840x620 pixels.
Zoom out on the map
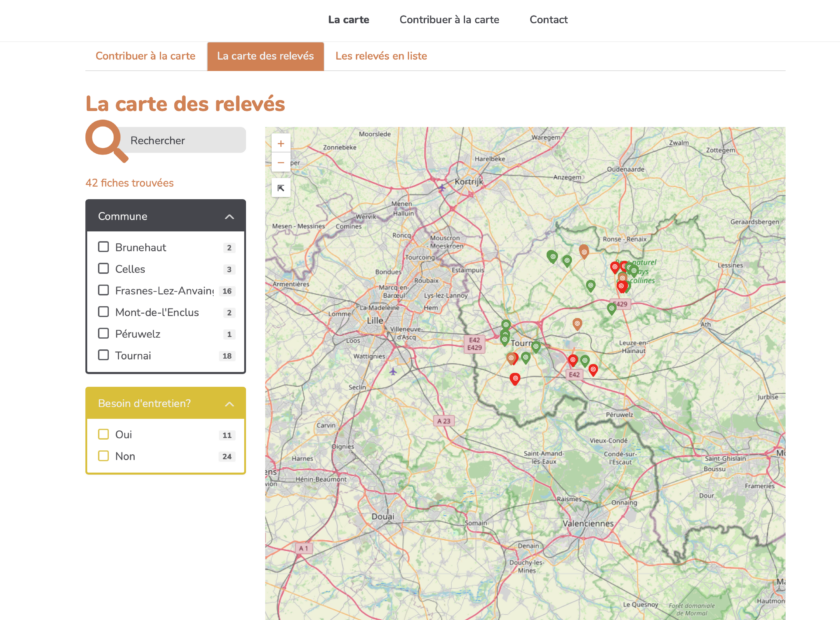point(281,162)
